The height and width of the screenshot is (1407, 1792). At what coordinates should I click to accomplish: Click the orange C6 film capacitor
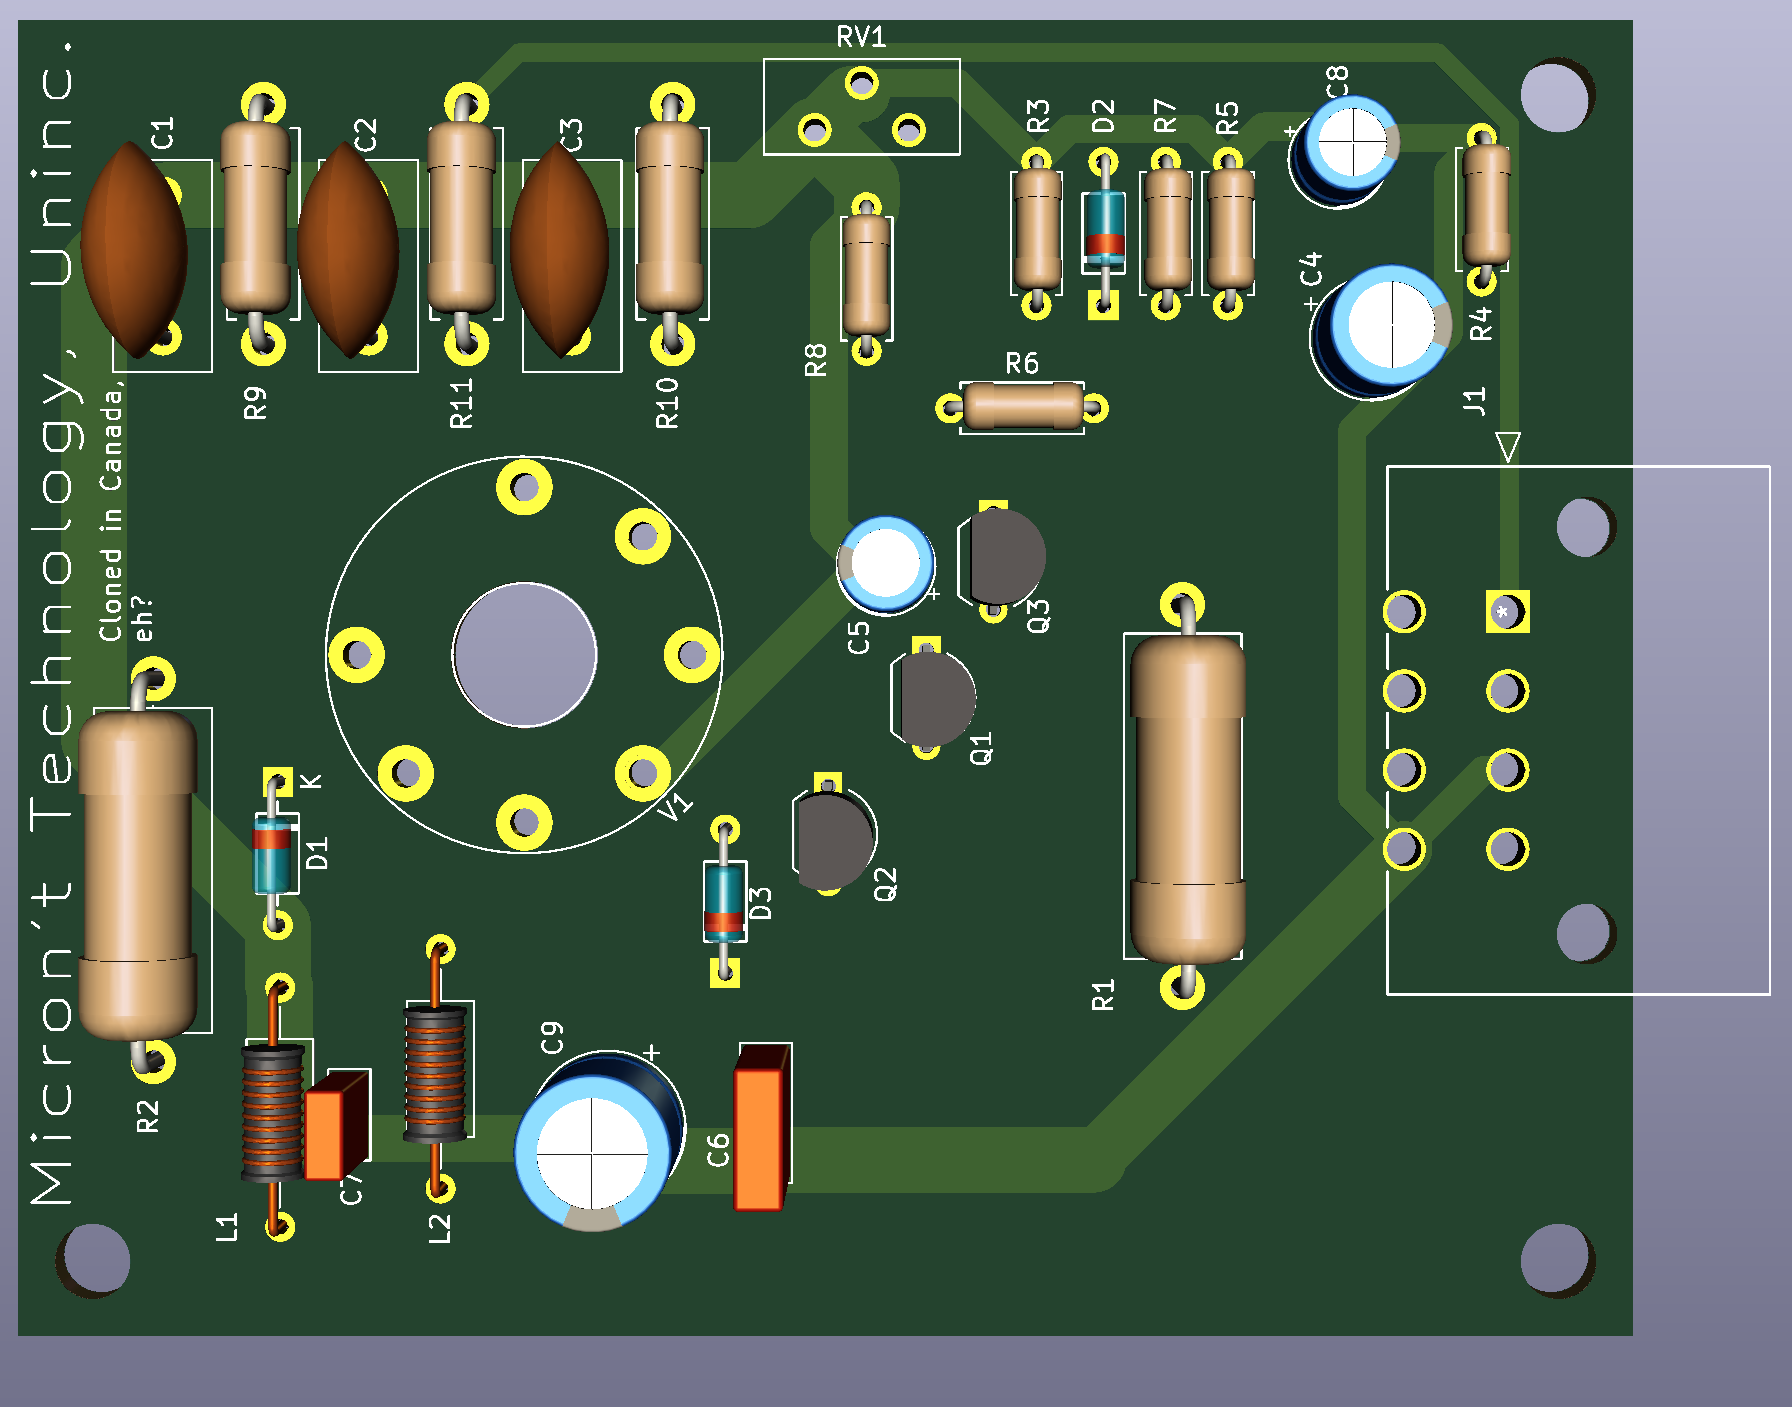pos(763,1128)
